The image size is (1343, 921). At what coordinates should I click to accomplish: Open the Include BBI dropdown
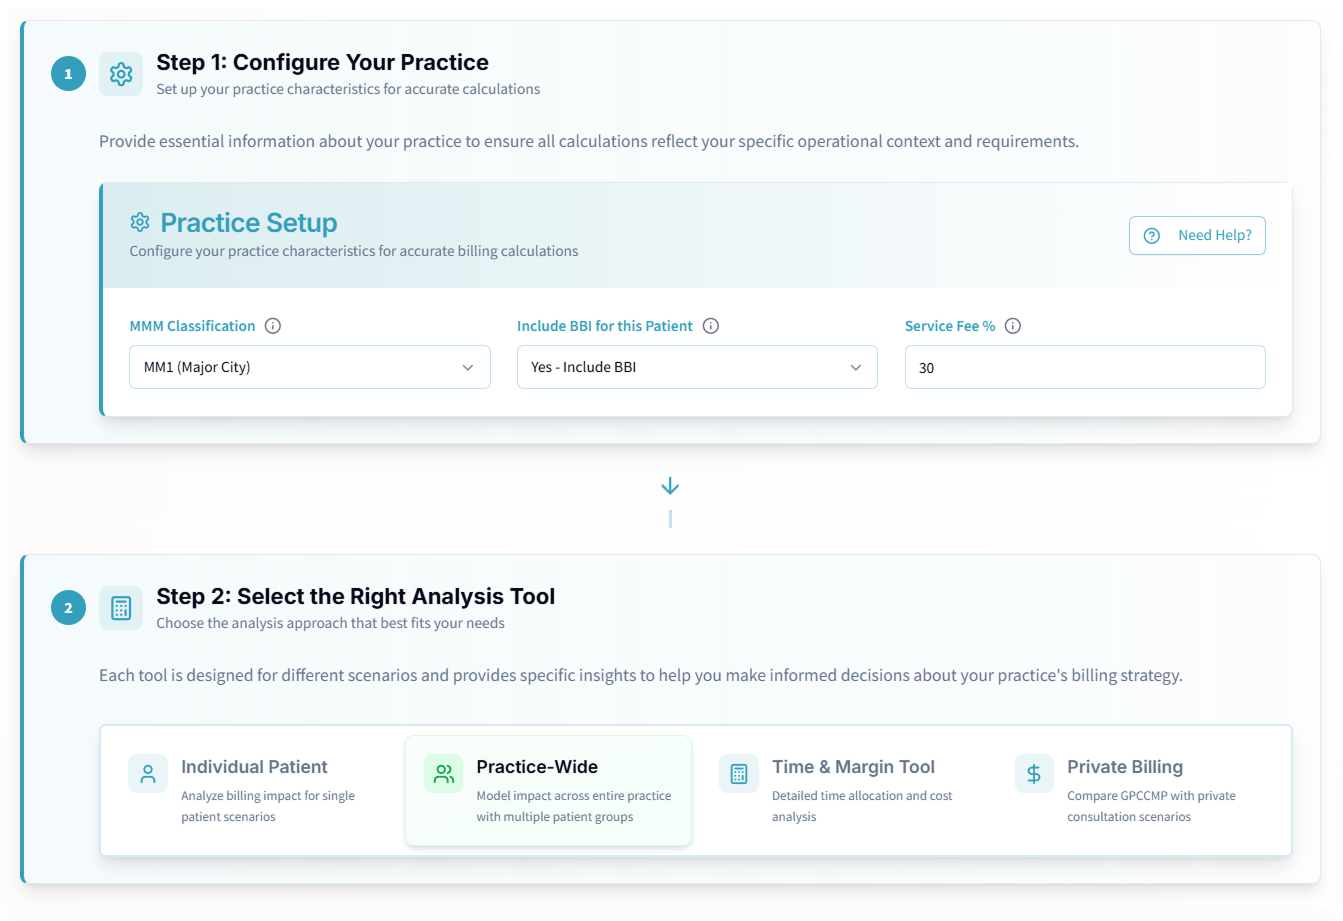point(697,367)
